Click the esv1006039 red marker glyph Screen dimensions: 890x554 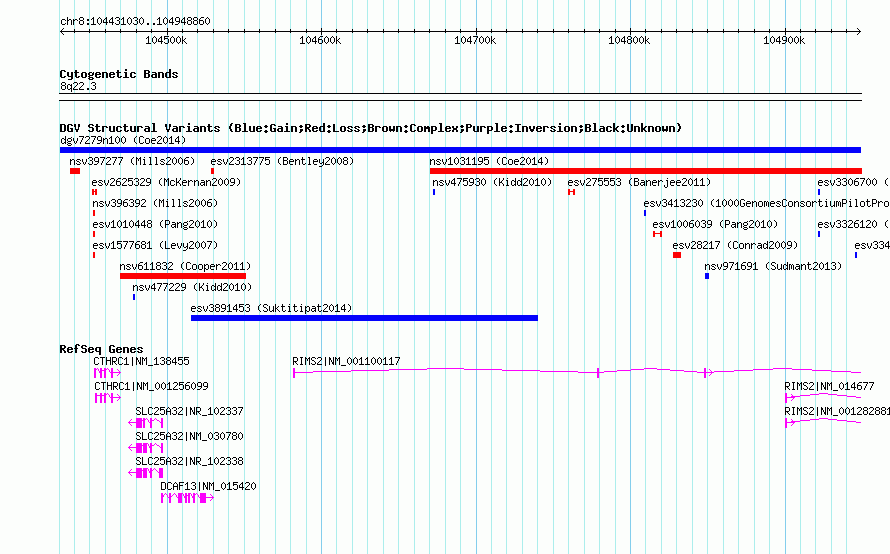click(x=657, y=234)
